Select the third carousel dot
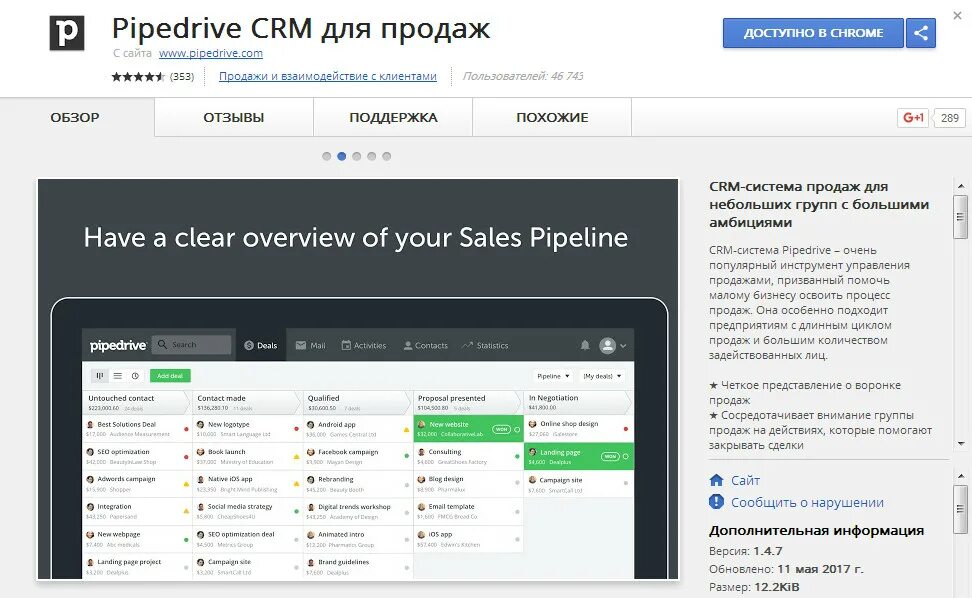The height and width of the screenshot is (598, 972). tap(356, 156)
